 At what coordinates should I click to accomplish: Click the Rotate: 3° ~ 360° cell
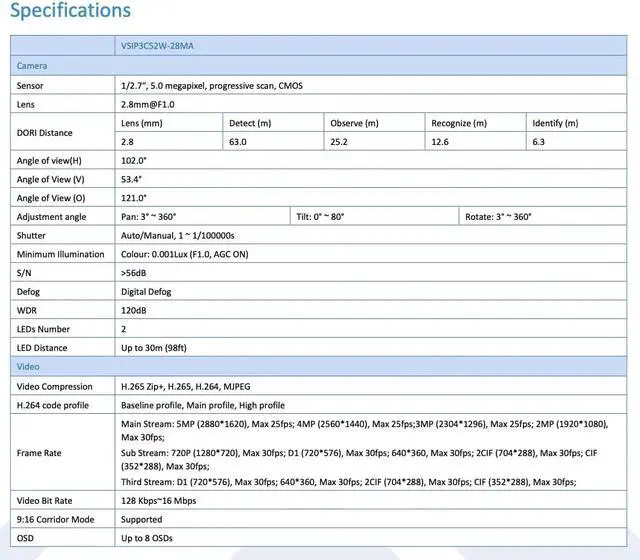click(x=499, y=216)
